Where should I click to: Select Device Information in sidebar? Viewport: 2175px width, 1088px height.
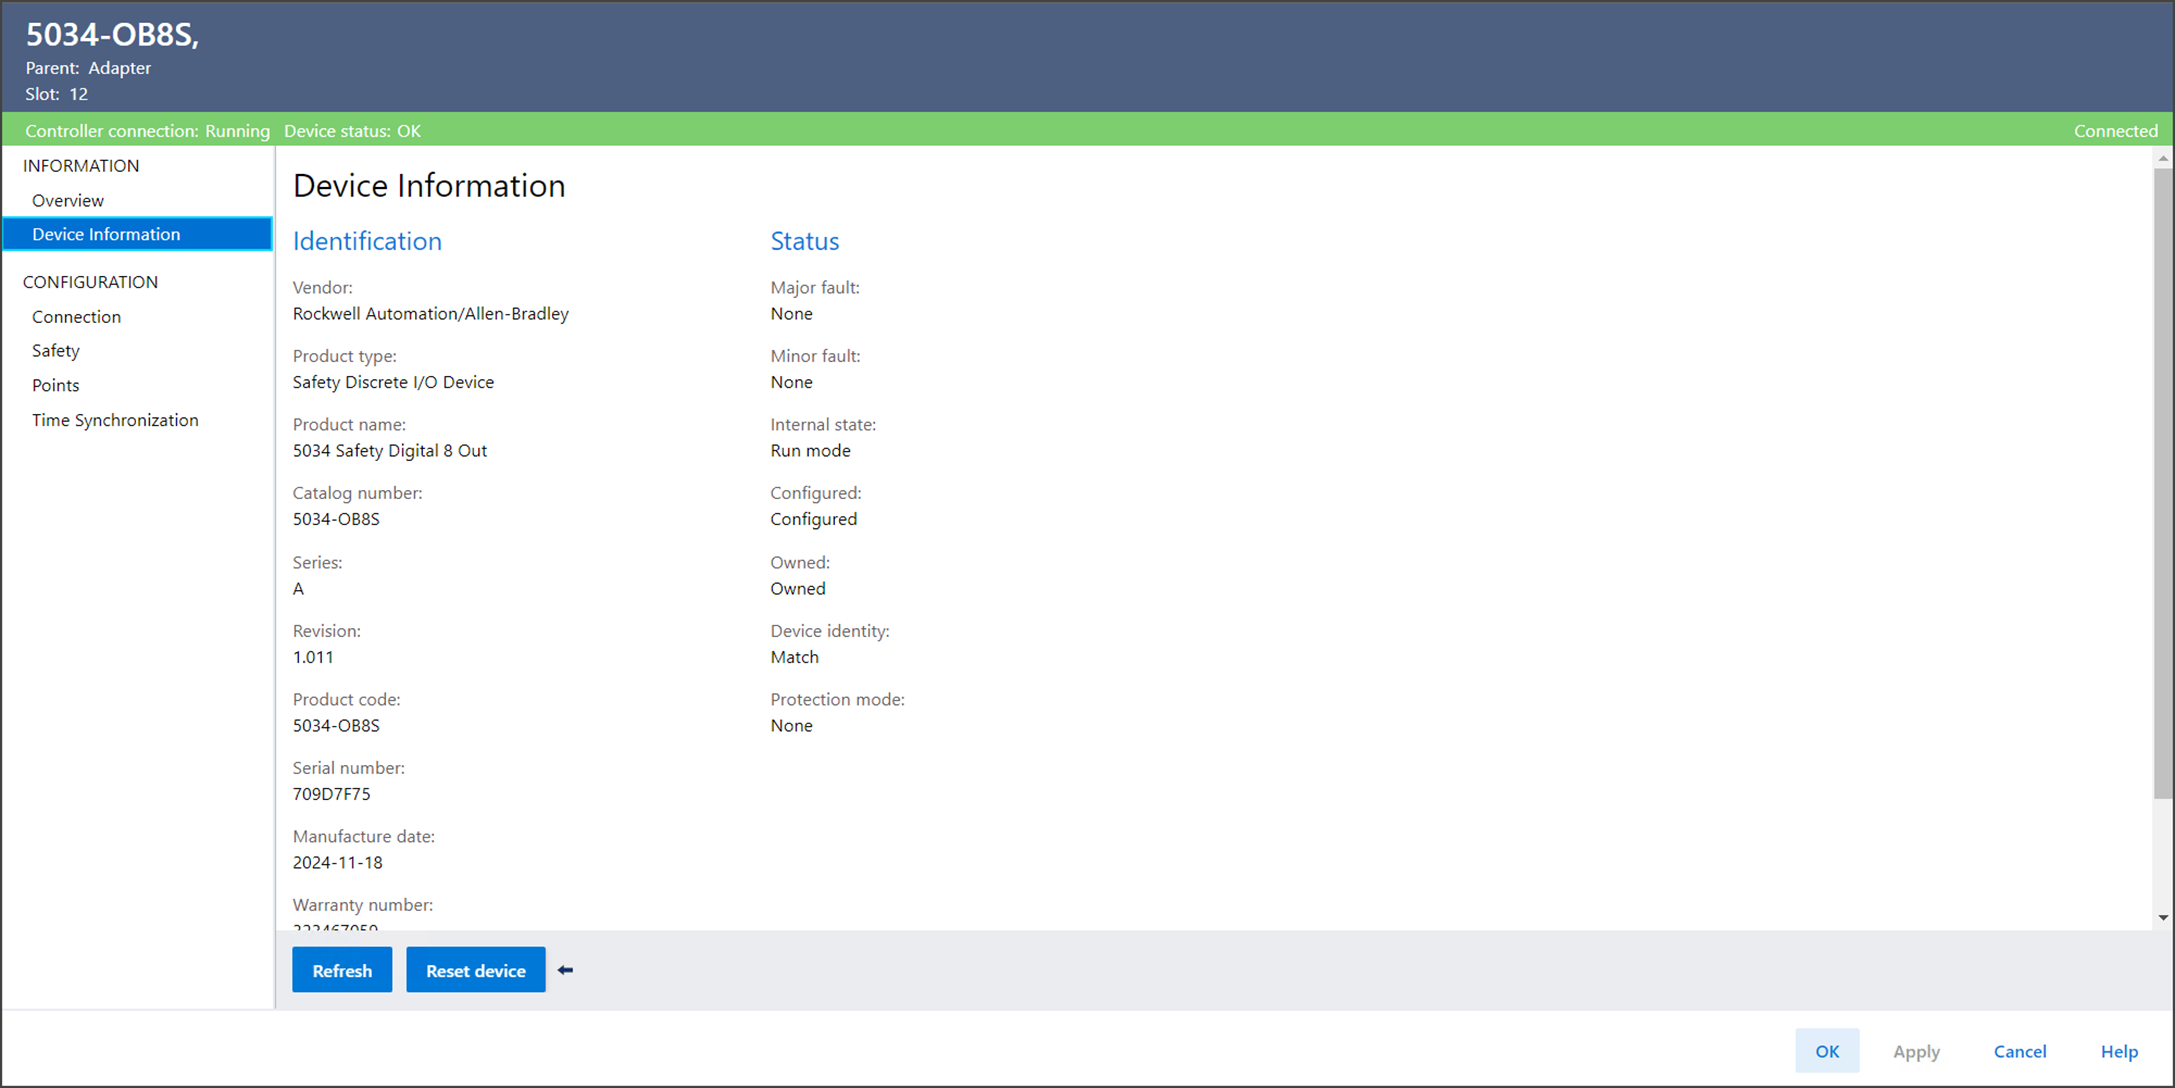tap(106, 234)
